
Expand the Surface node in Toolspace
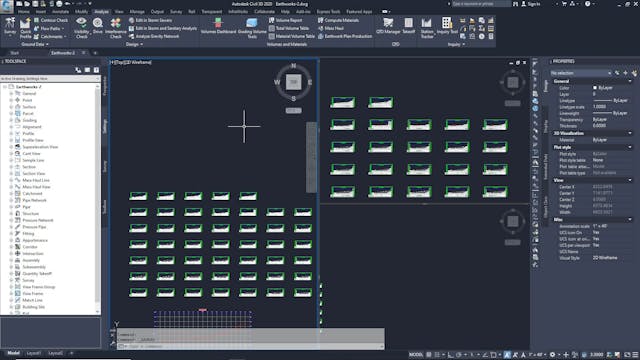[x=11, y=107]
